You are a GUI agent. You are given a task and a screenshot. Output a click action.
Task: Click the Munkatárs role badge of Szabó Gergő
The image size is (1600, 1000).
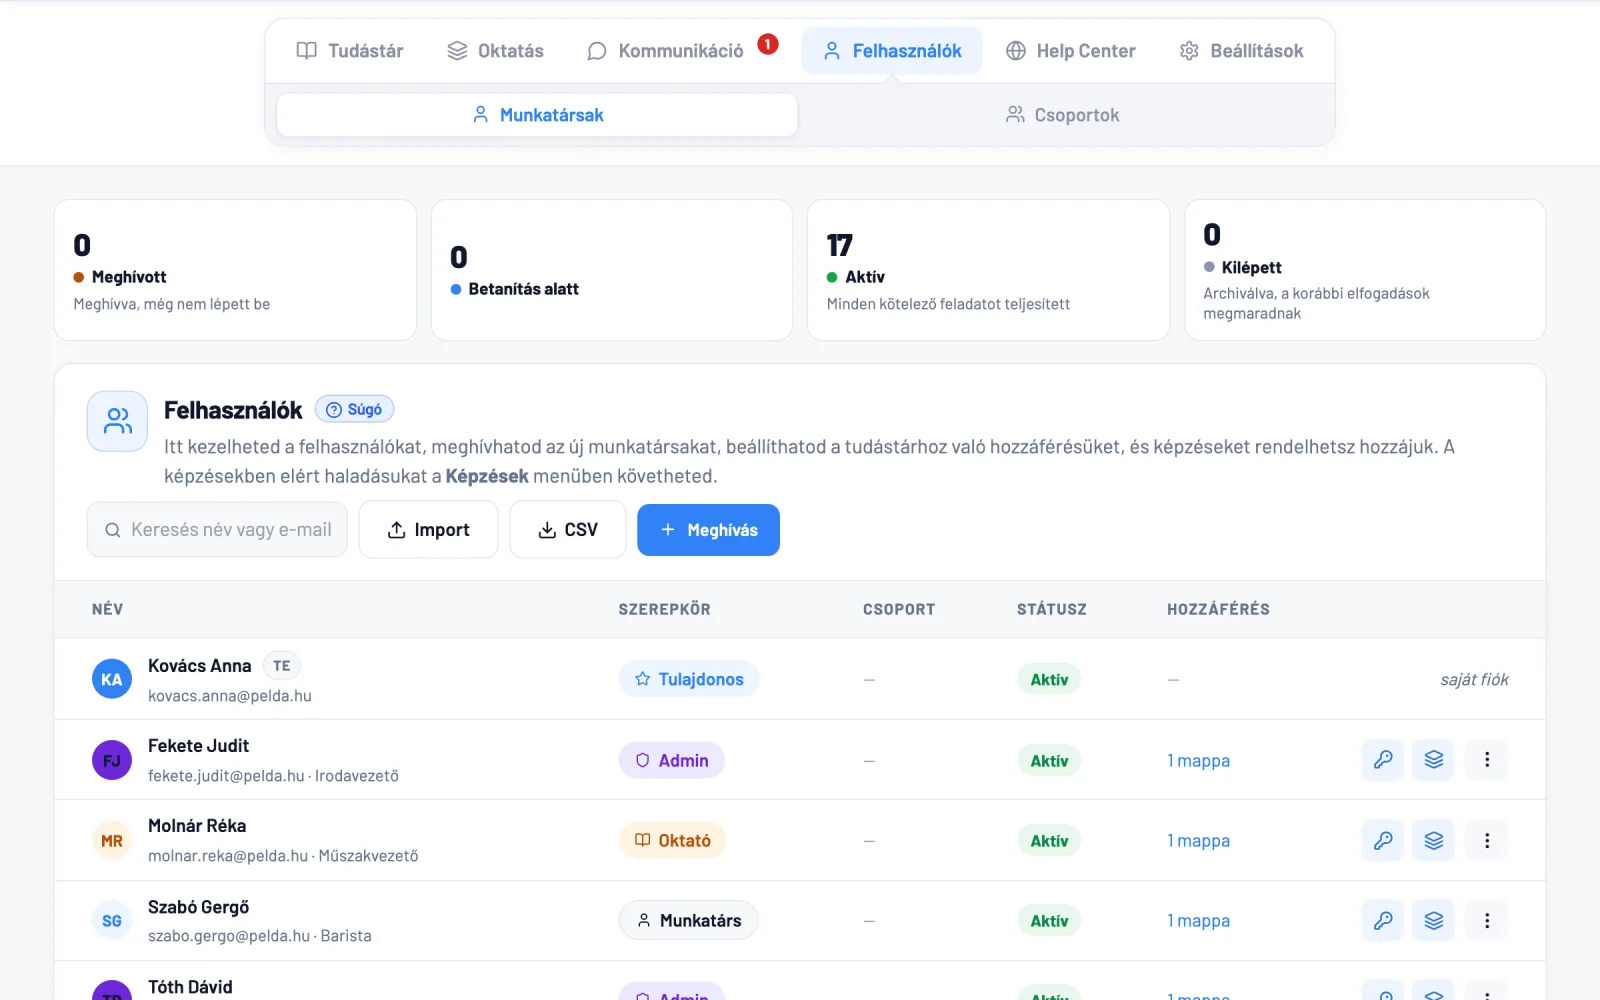tap(688, 920)
